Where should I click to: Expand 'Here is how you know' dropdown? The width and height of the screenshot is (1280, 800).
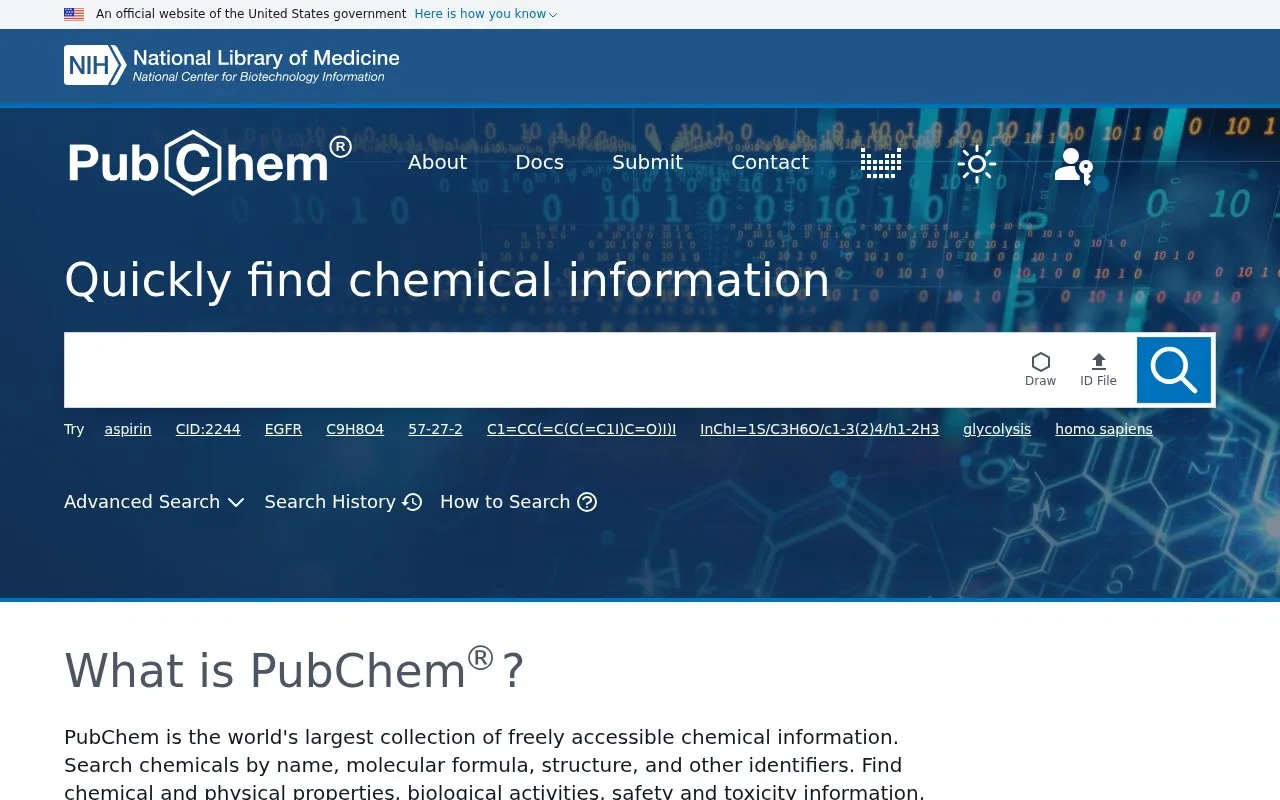click(486, 14)
